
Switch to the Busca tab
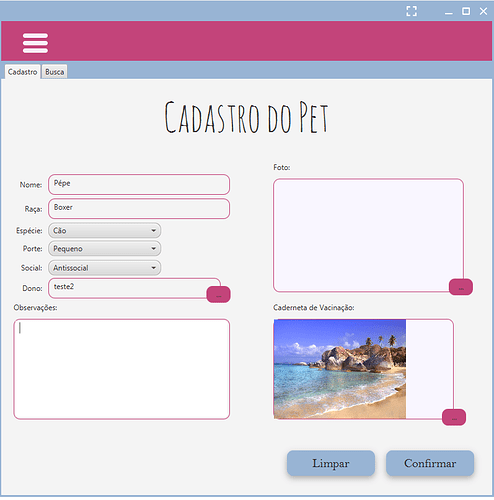[54, 72]
